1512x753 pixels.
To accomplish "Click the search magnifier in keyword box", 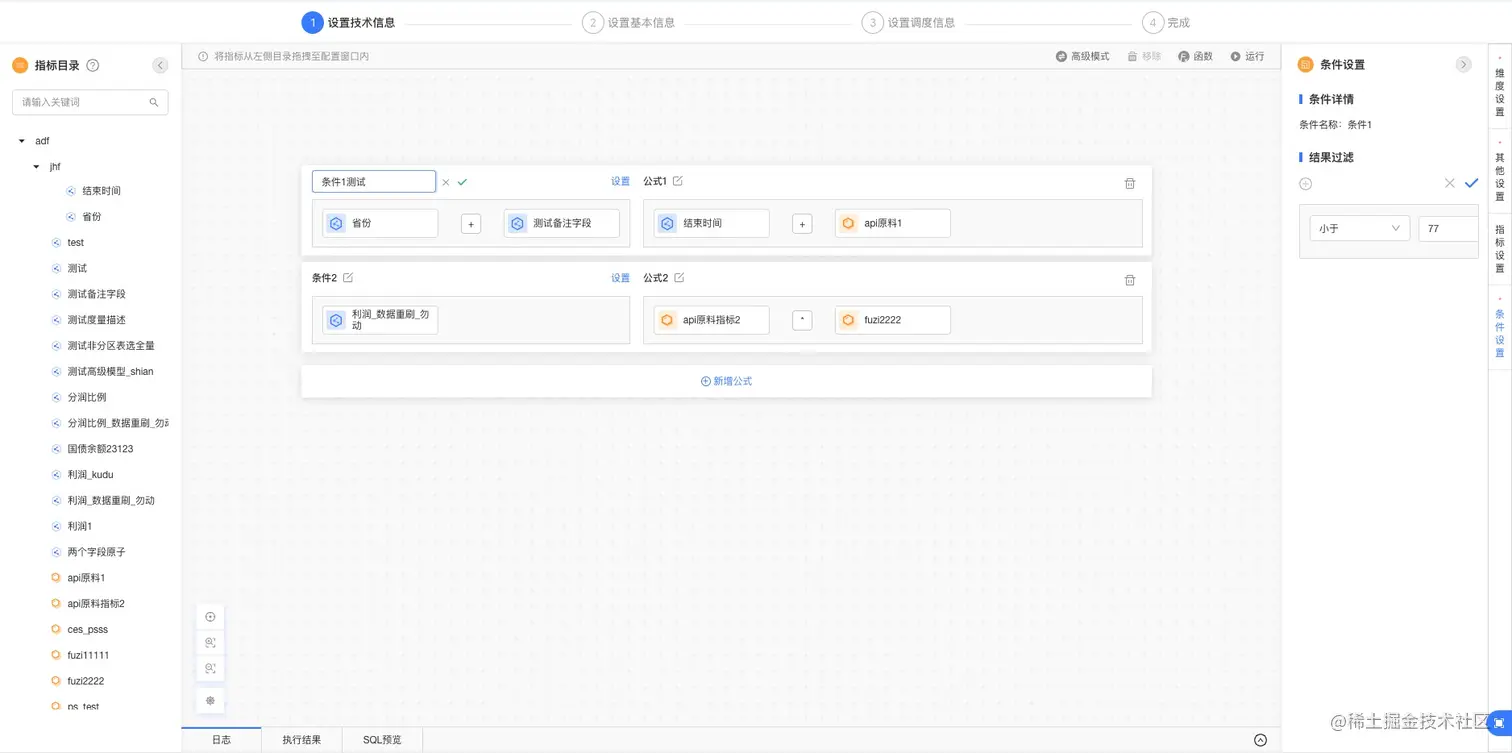I will tap(154, 102).
